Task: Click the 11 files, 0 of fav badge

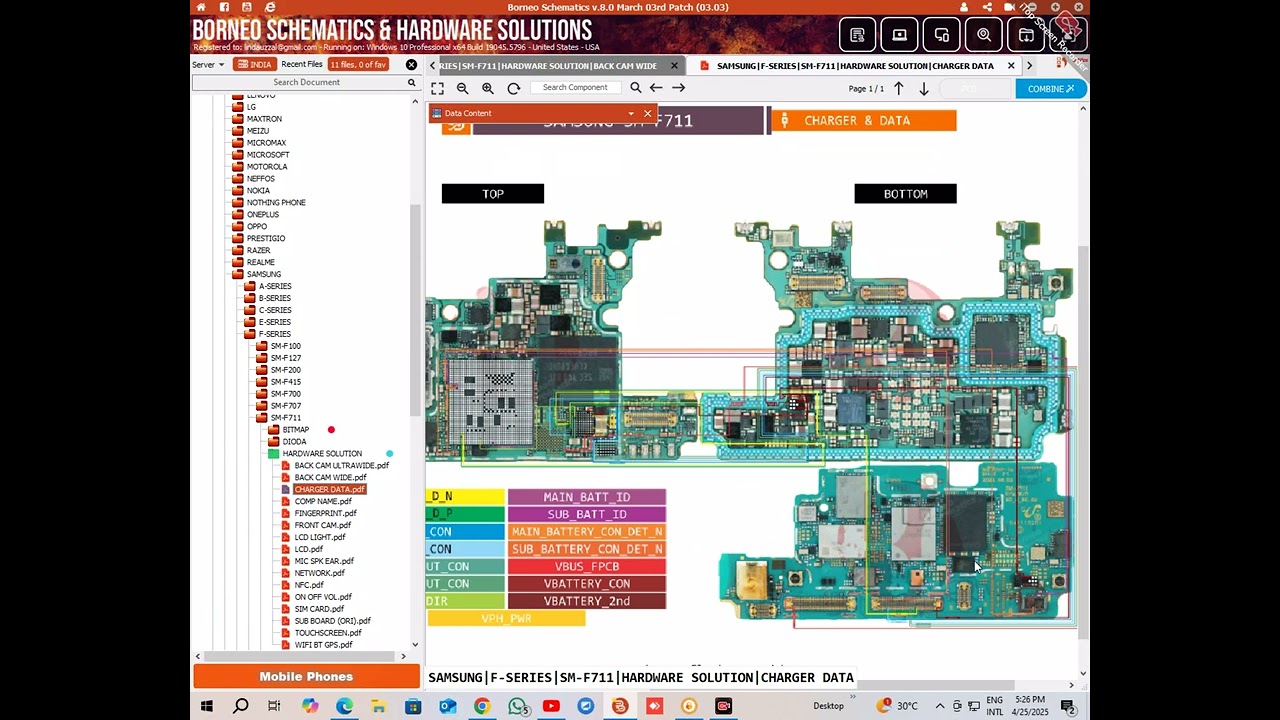Action: point(357,64)
